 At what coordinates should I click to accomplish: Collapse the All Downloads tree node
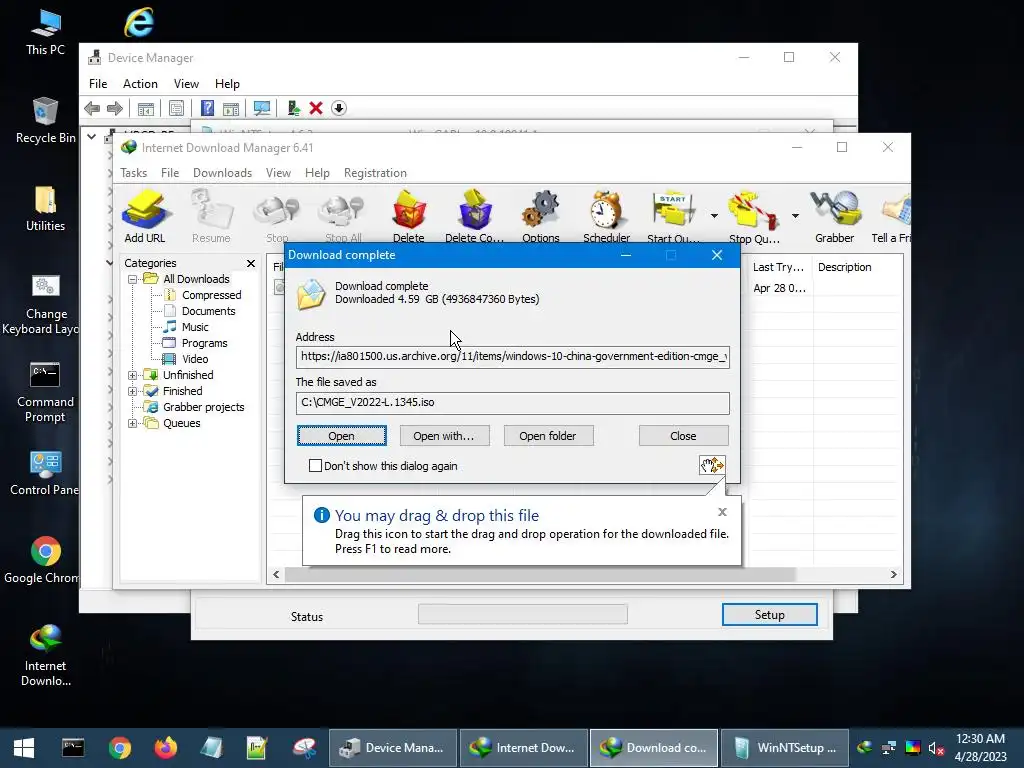click(133, 280)
